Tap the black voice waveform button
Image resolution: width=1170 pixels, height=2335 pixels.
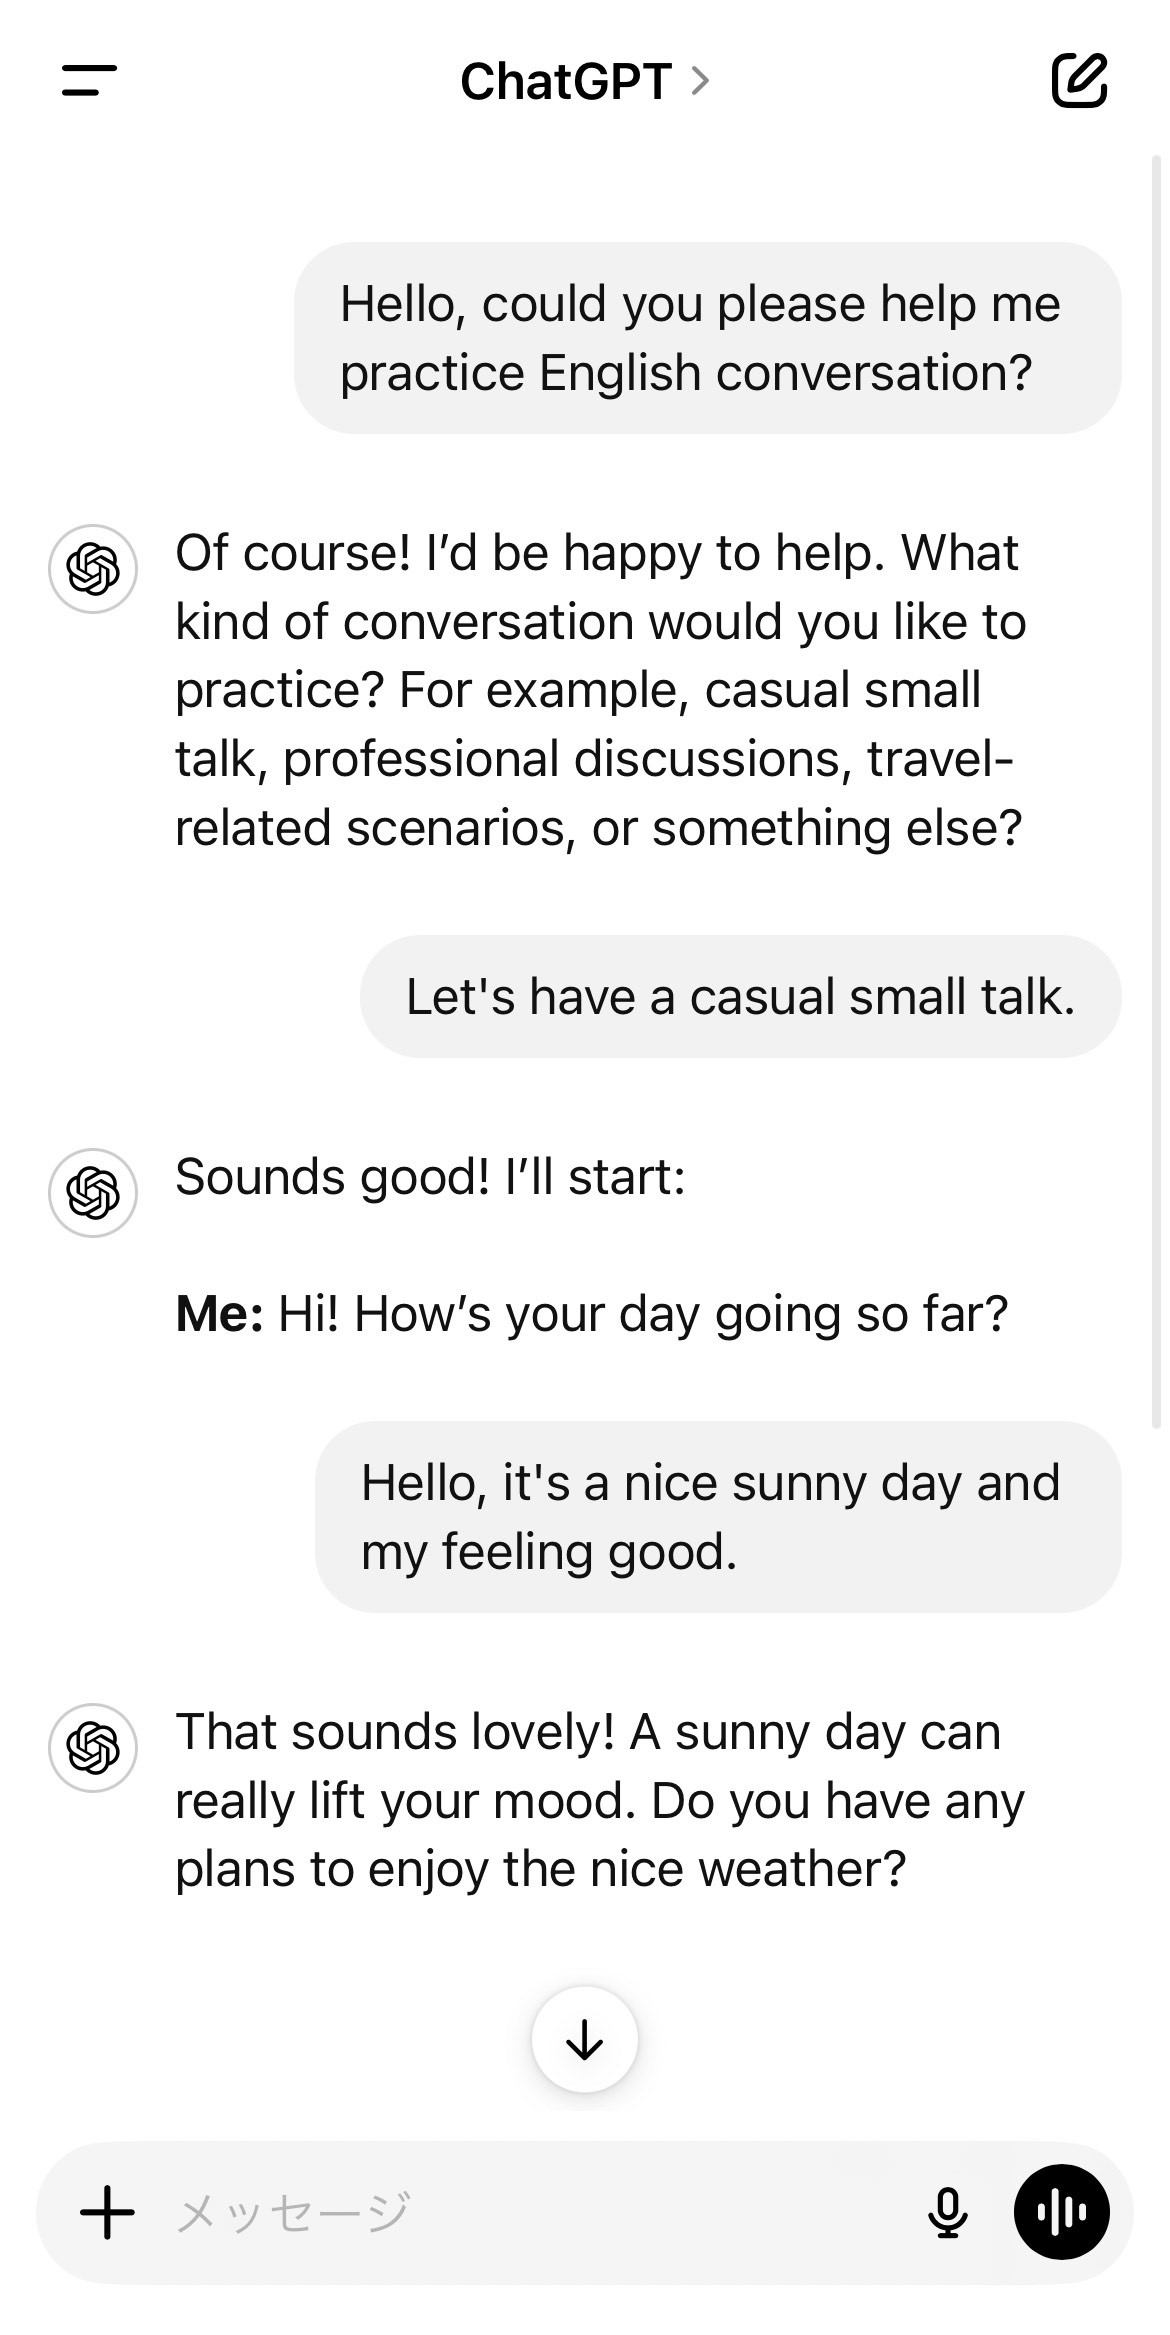coord(1063,2211)
